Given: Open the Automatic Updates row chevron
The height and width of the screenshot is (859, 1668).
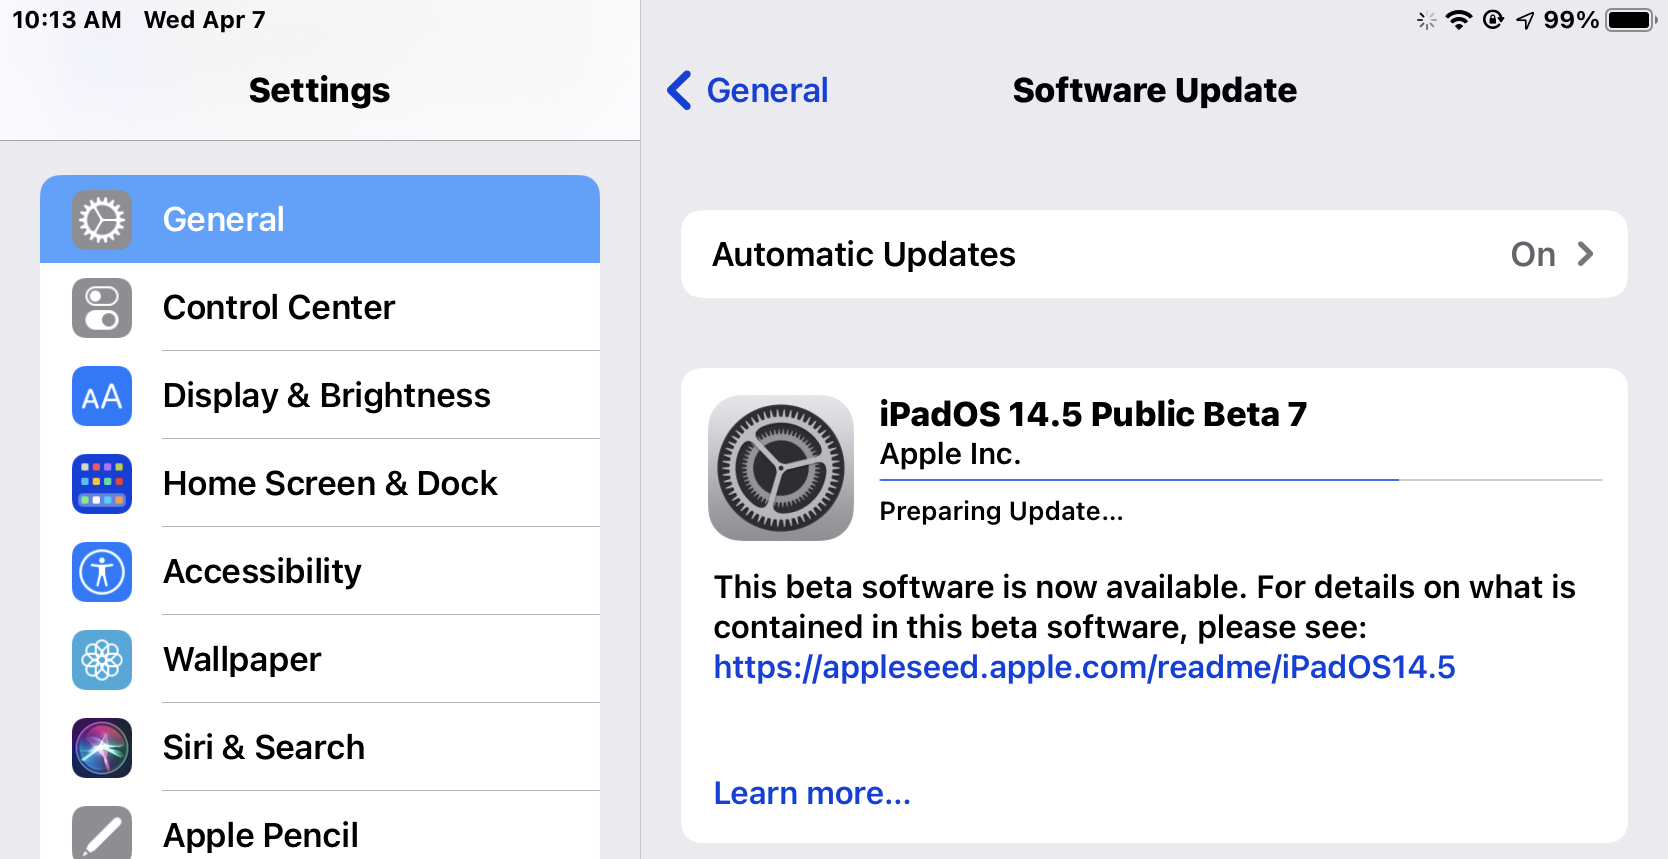Looking at the screenshot, I should (1585, 254).
